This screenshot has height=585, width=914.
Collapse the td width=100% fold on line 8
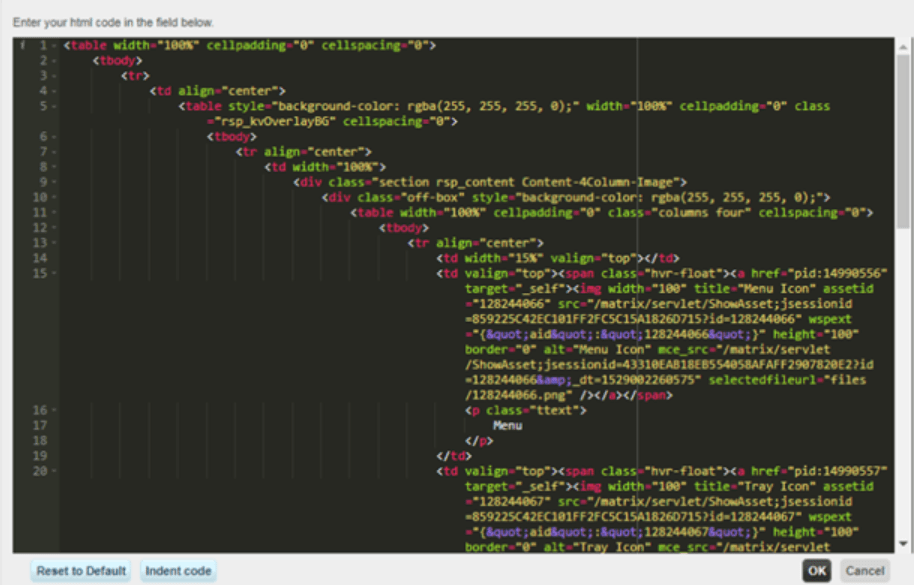54,166
